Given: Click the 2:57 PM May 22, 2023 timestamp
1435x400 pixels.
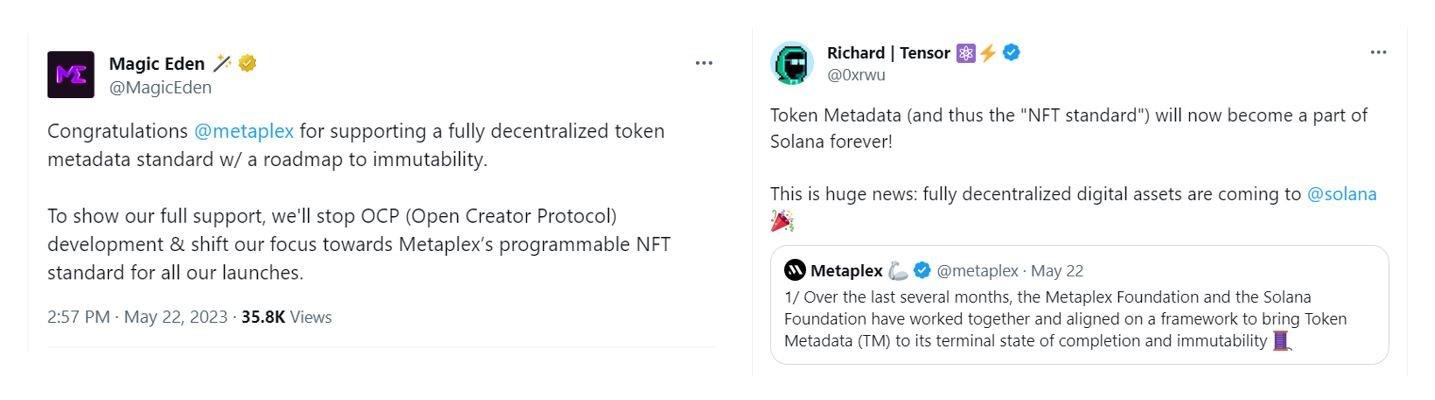Looking at the screenshot, I should pyautogui.click(x=137, y=317).
